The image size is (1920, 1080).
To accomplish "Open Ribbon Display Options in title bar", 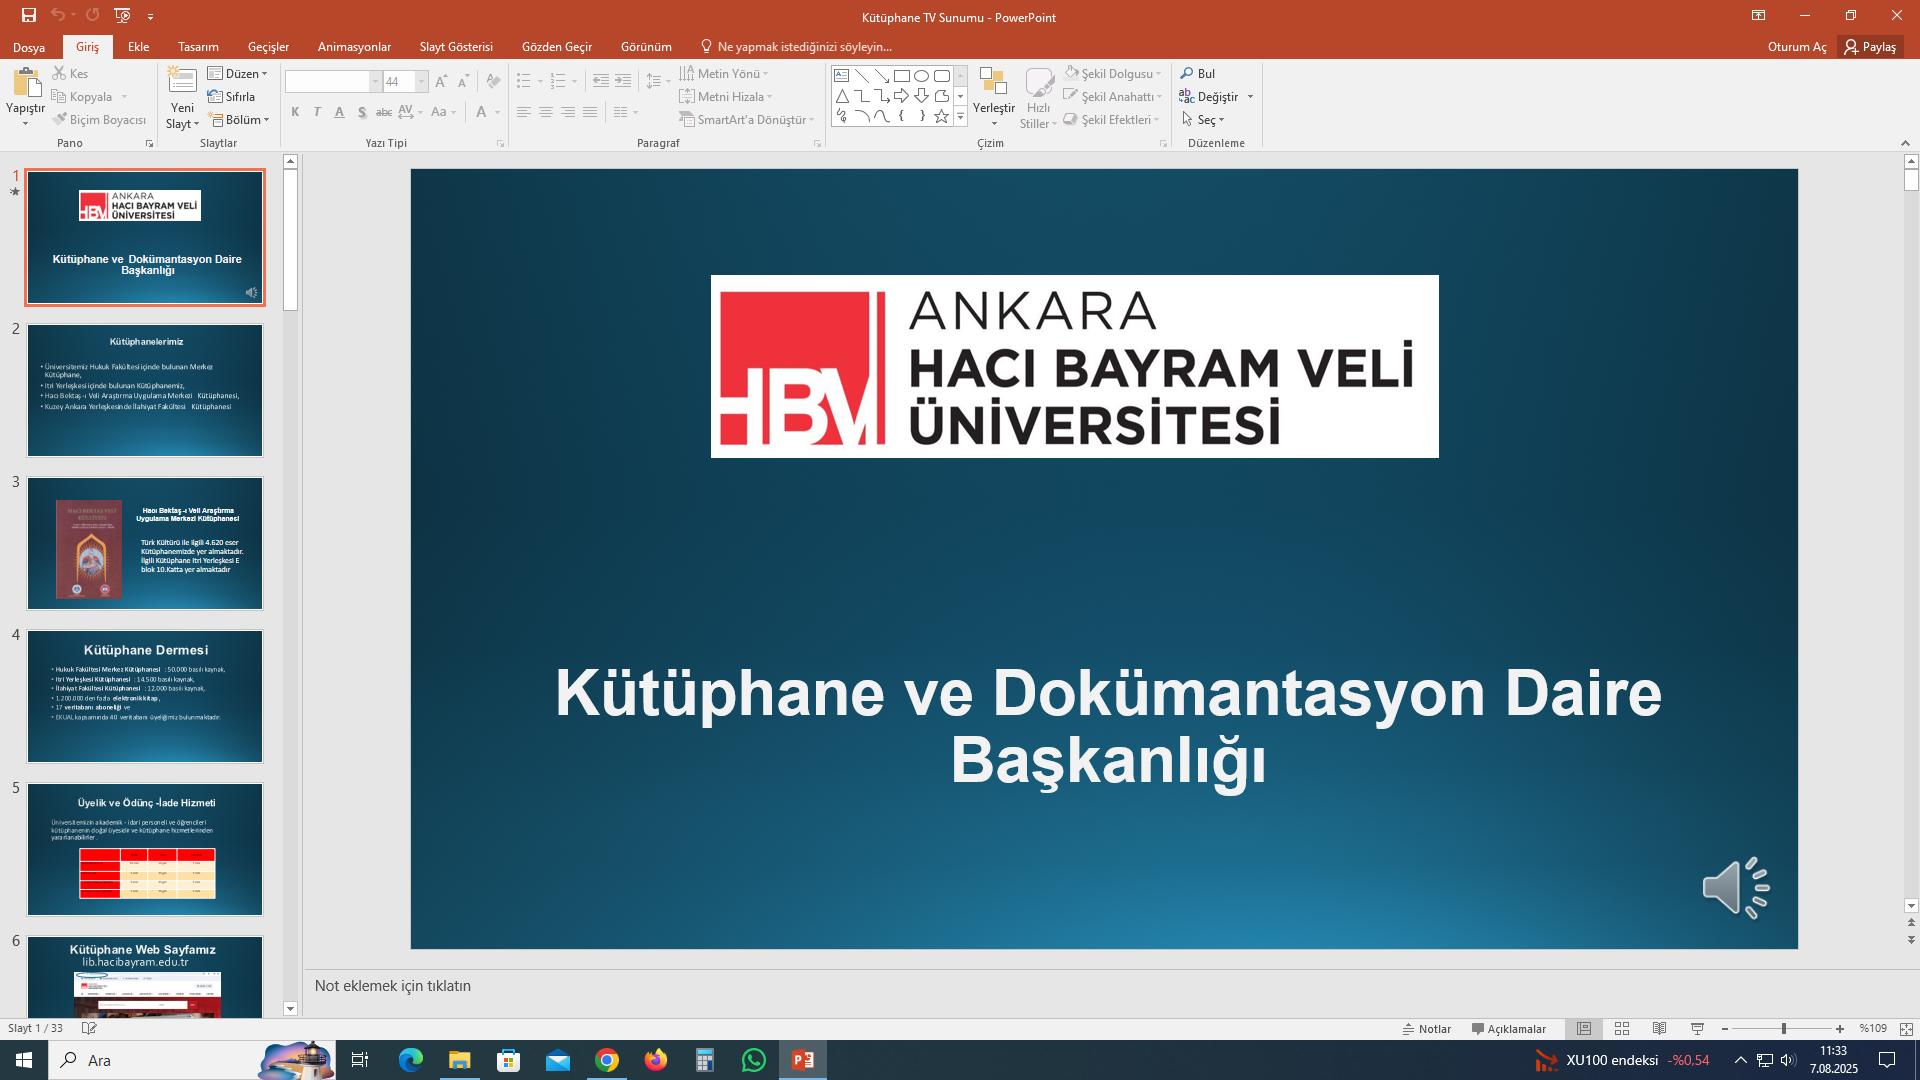I will 1758,15.
